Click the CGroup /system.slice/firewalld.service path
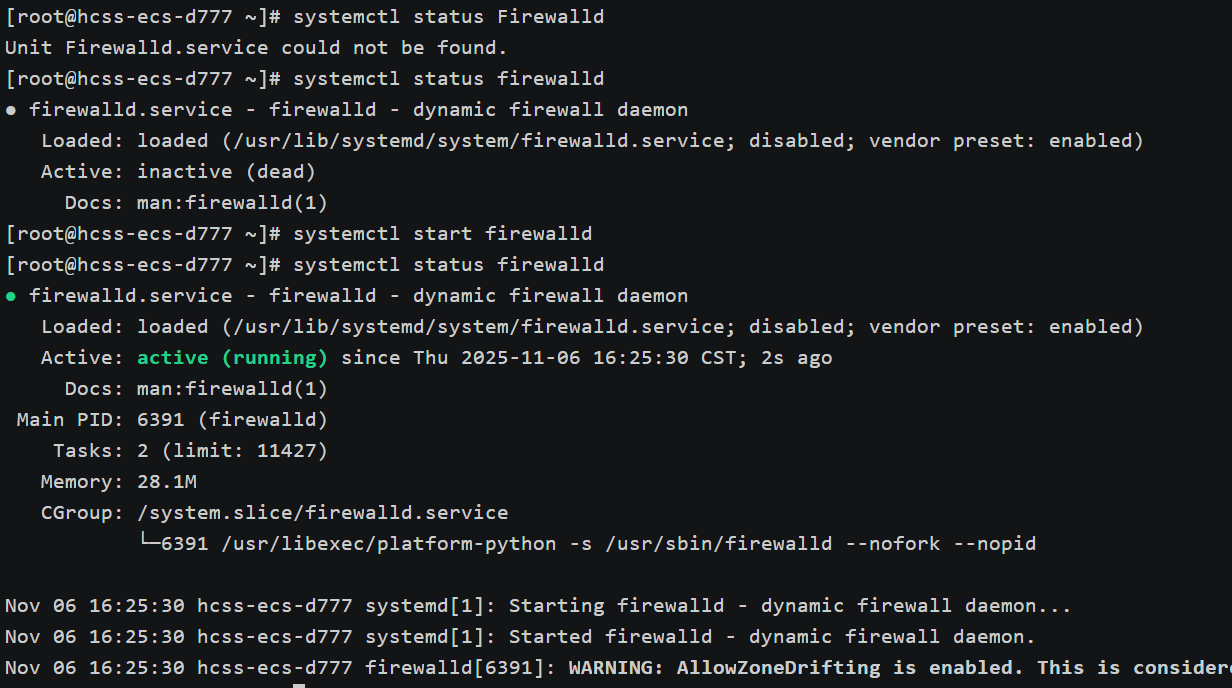This screenshot has width=1232, height=688. [322, 513]
